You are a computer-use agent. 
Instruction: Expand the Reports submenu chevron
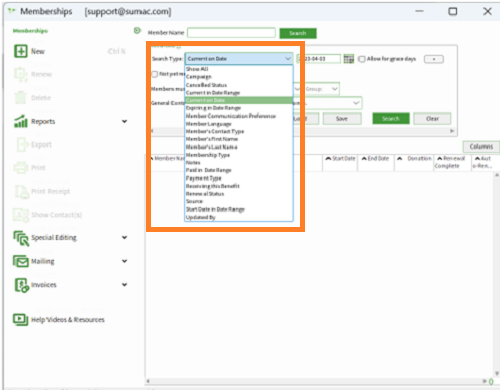click(x=124, y=121)
